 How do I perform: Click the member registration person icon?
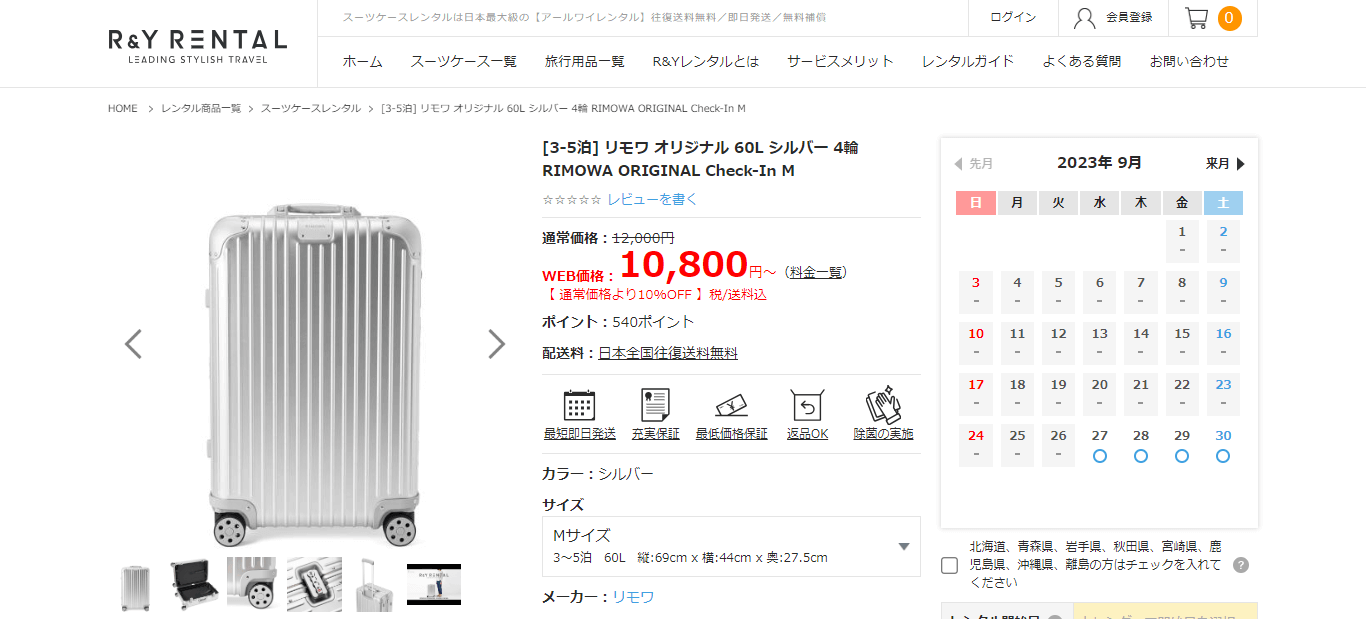tap(1084, 18)
